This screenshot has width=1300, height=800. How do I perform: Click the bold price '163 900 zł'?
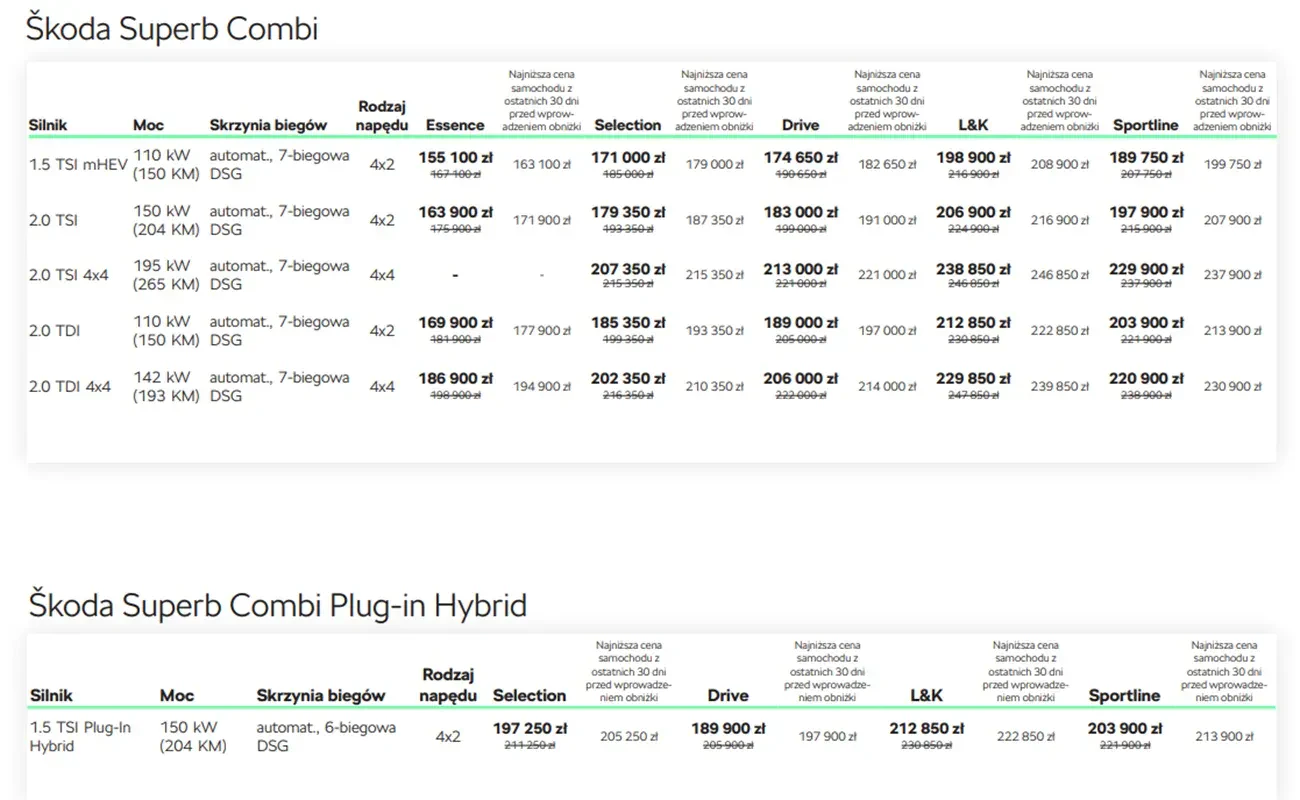(x=455, y=213)
